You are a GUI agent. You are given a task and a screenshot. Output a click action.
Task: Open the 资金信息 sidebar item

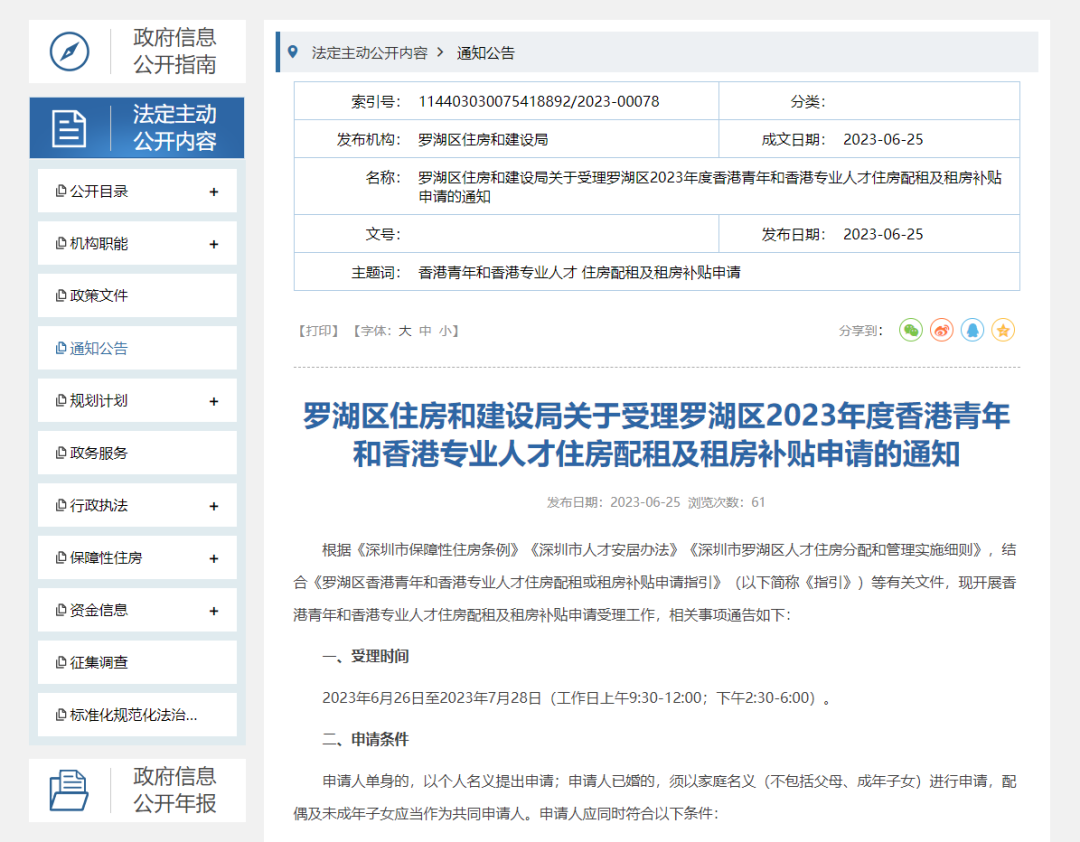point(137,610)
